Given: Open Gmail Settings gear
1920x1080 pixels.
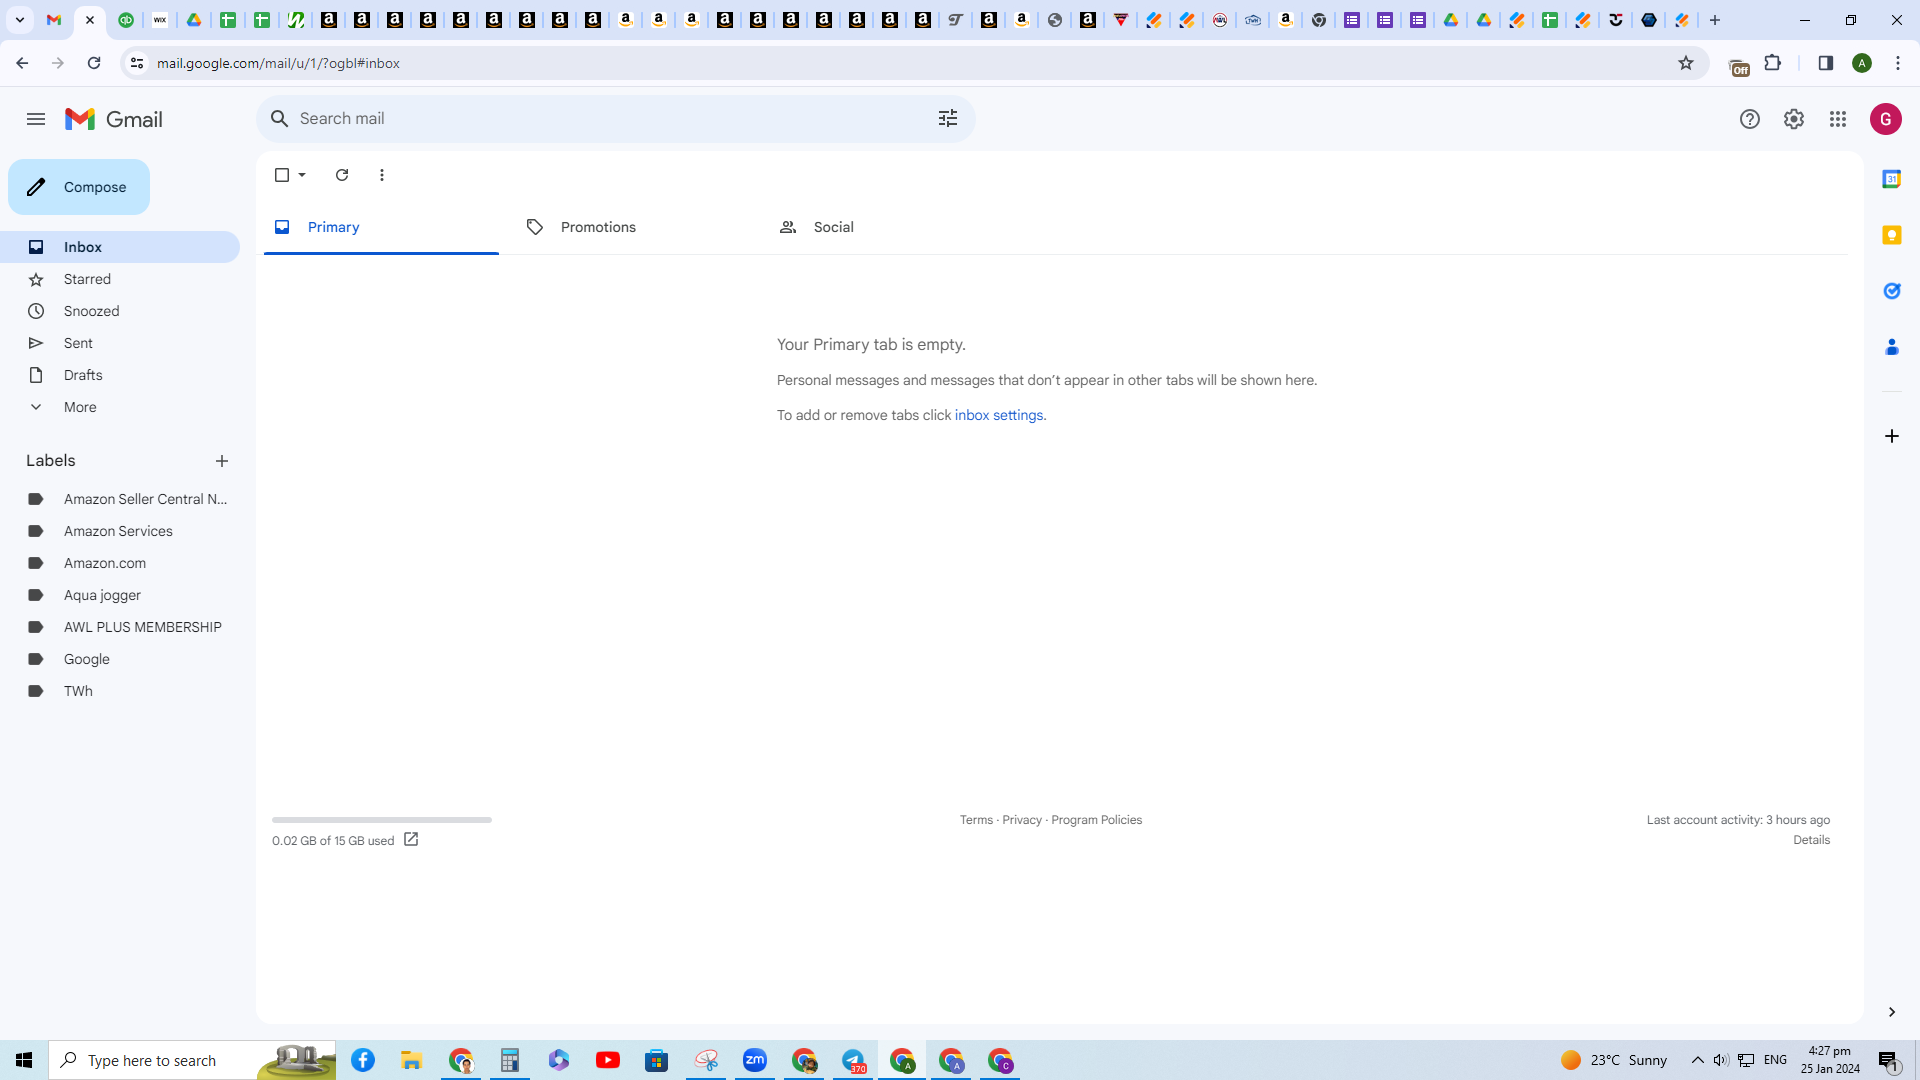Looking at the screenshot, I should (x=1794, y=119).
